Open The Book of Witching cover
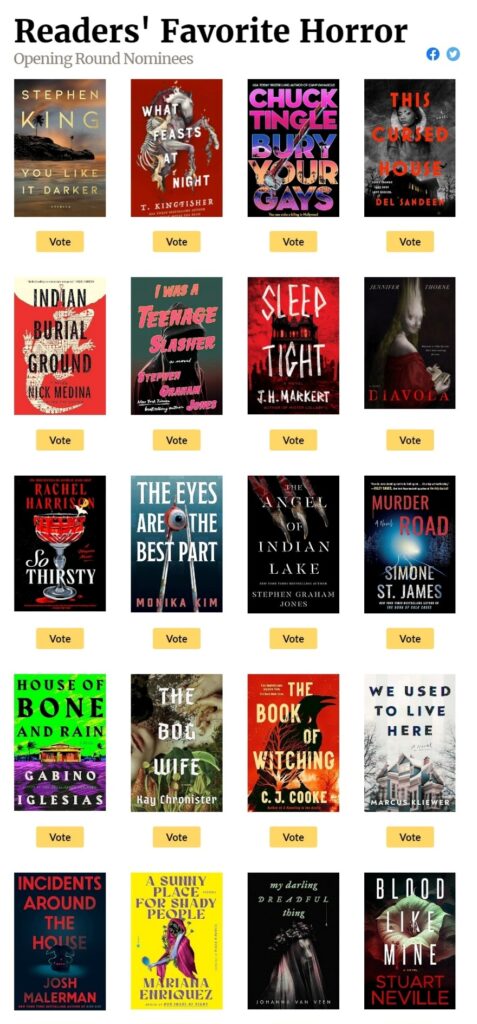The width and height of the screenshot is (477, 1024). pyautogui.click(x=293, y=743)
